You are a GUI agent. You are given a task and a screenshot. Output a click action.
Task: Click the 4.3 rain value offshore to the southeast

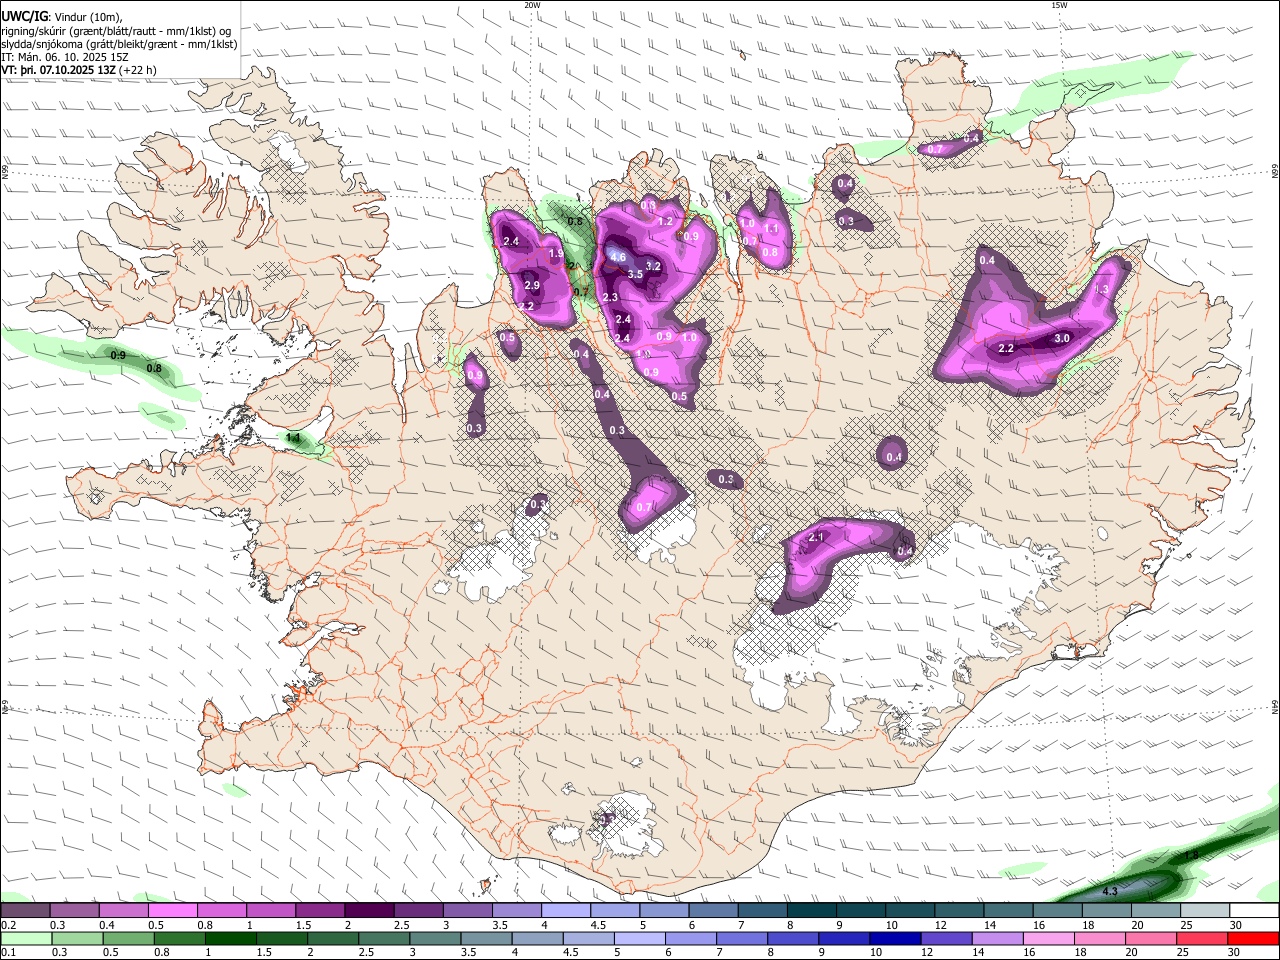tap(1109, 891)
